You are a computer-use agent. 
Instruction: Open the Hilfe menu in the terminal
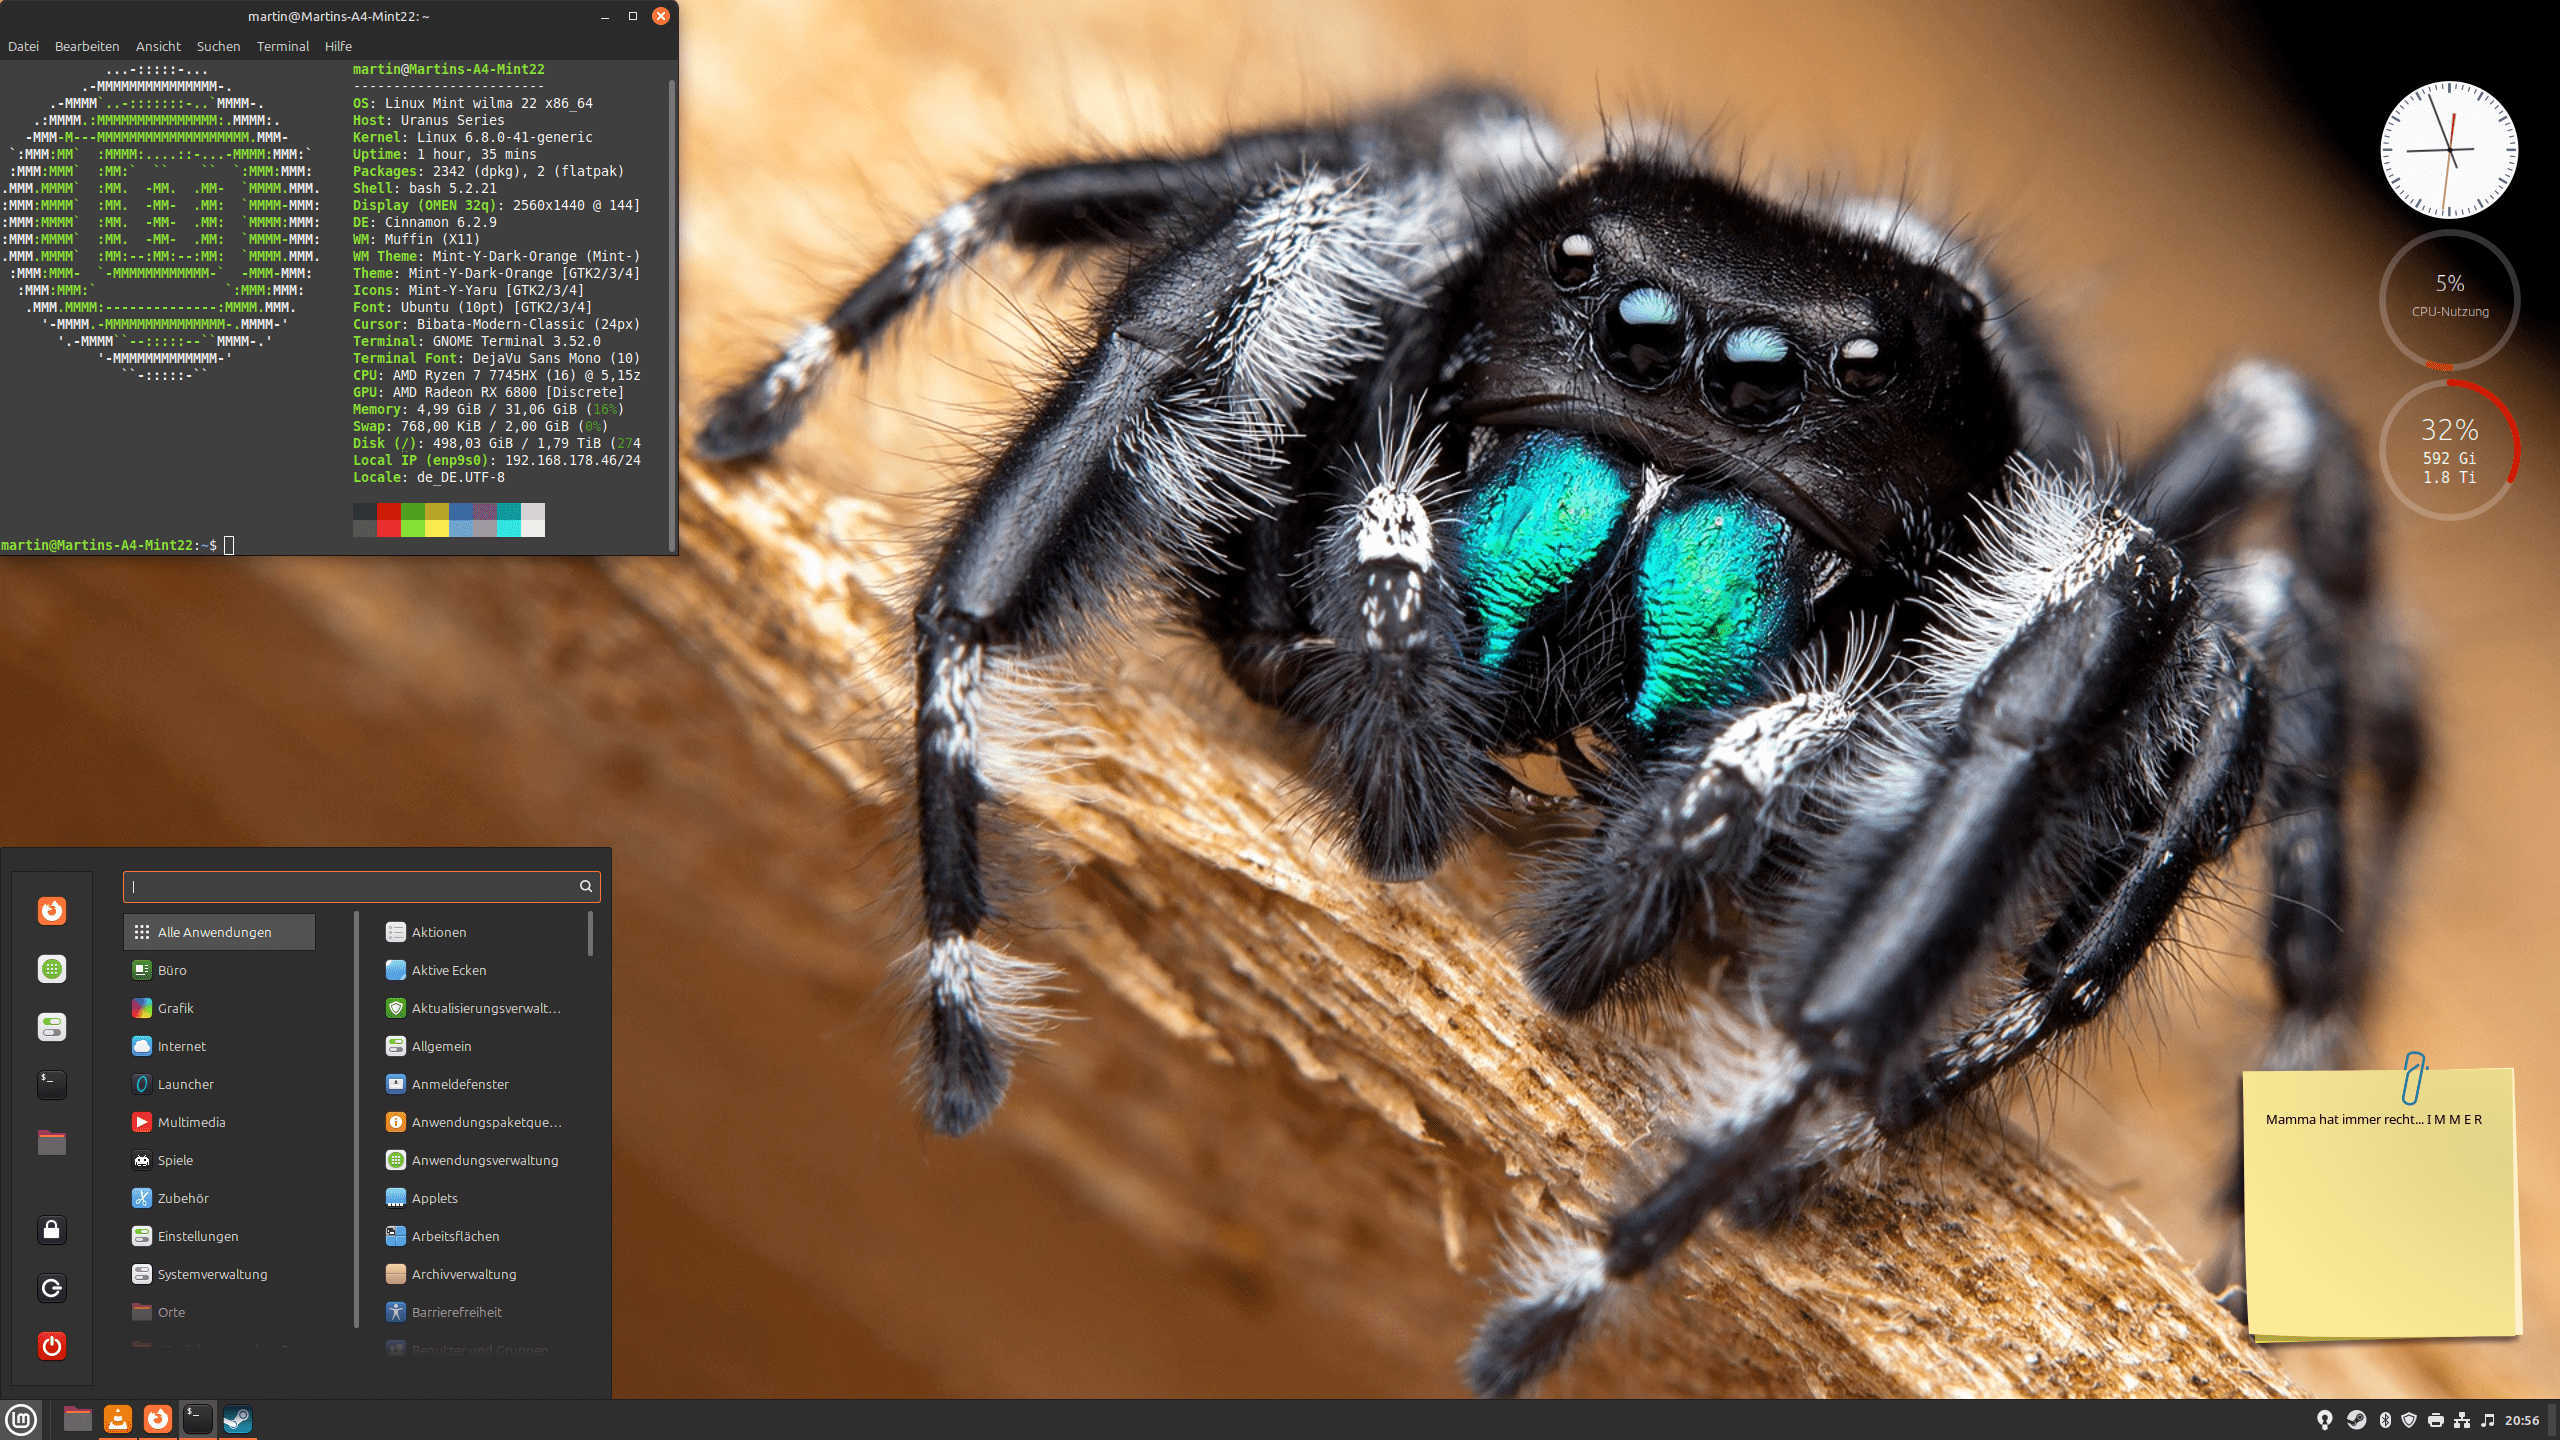(338, 46)
